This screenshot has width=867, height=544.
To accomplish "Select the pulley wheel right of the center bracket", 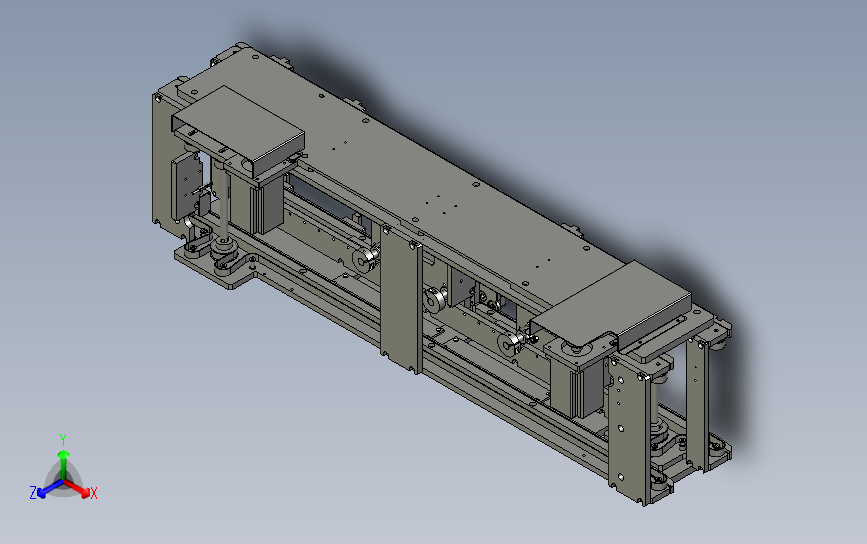I will tap(437, 299).
